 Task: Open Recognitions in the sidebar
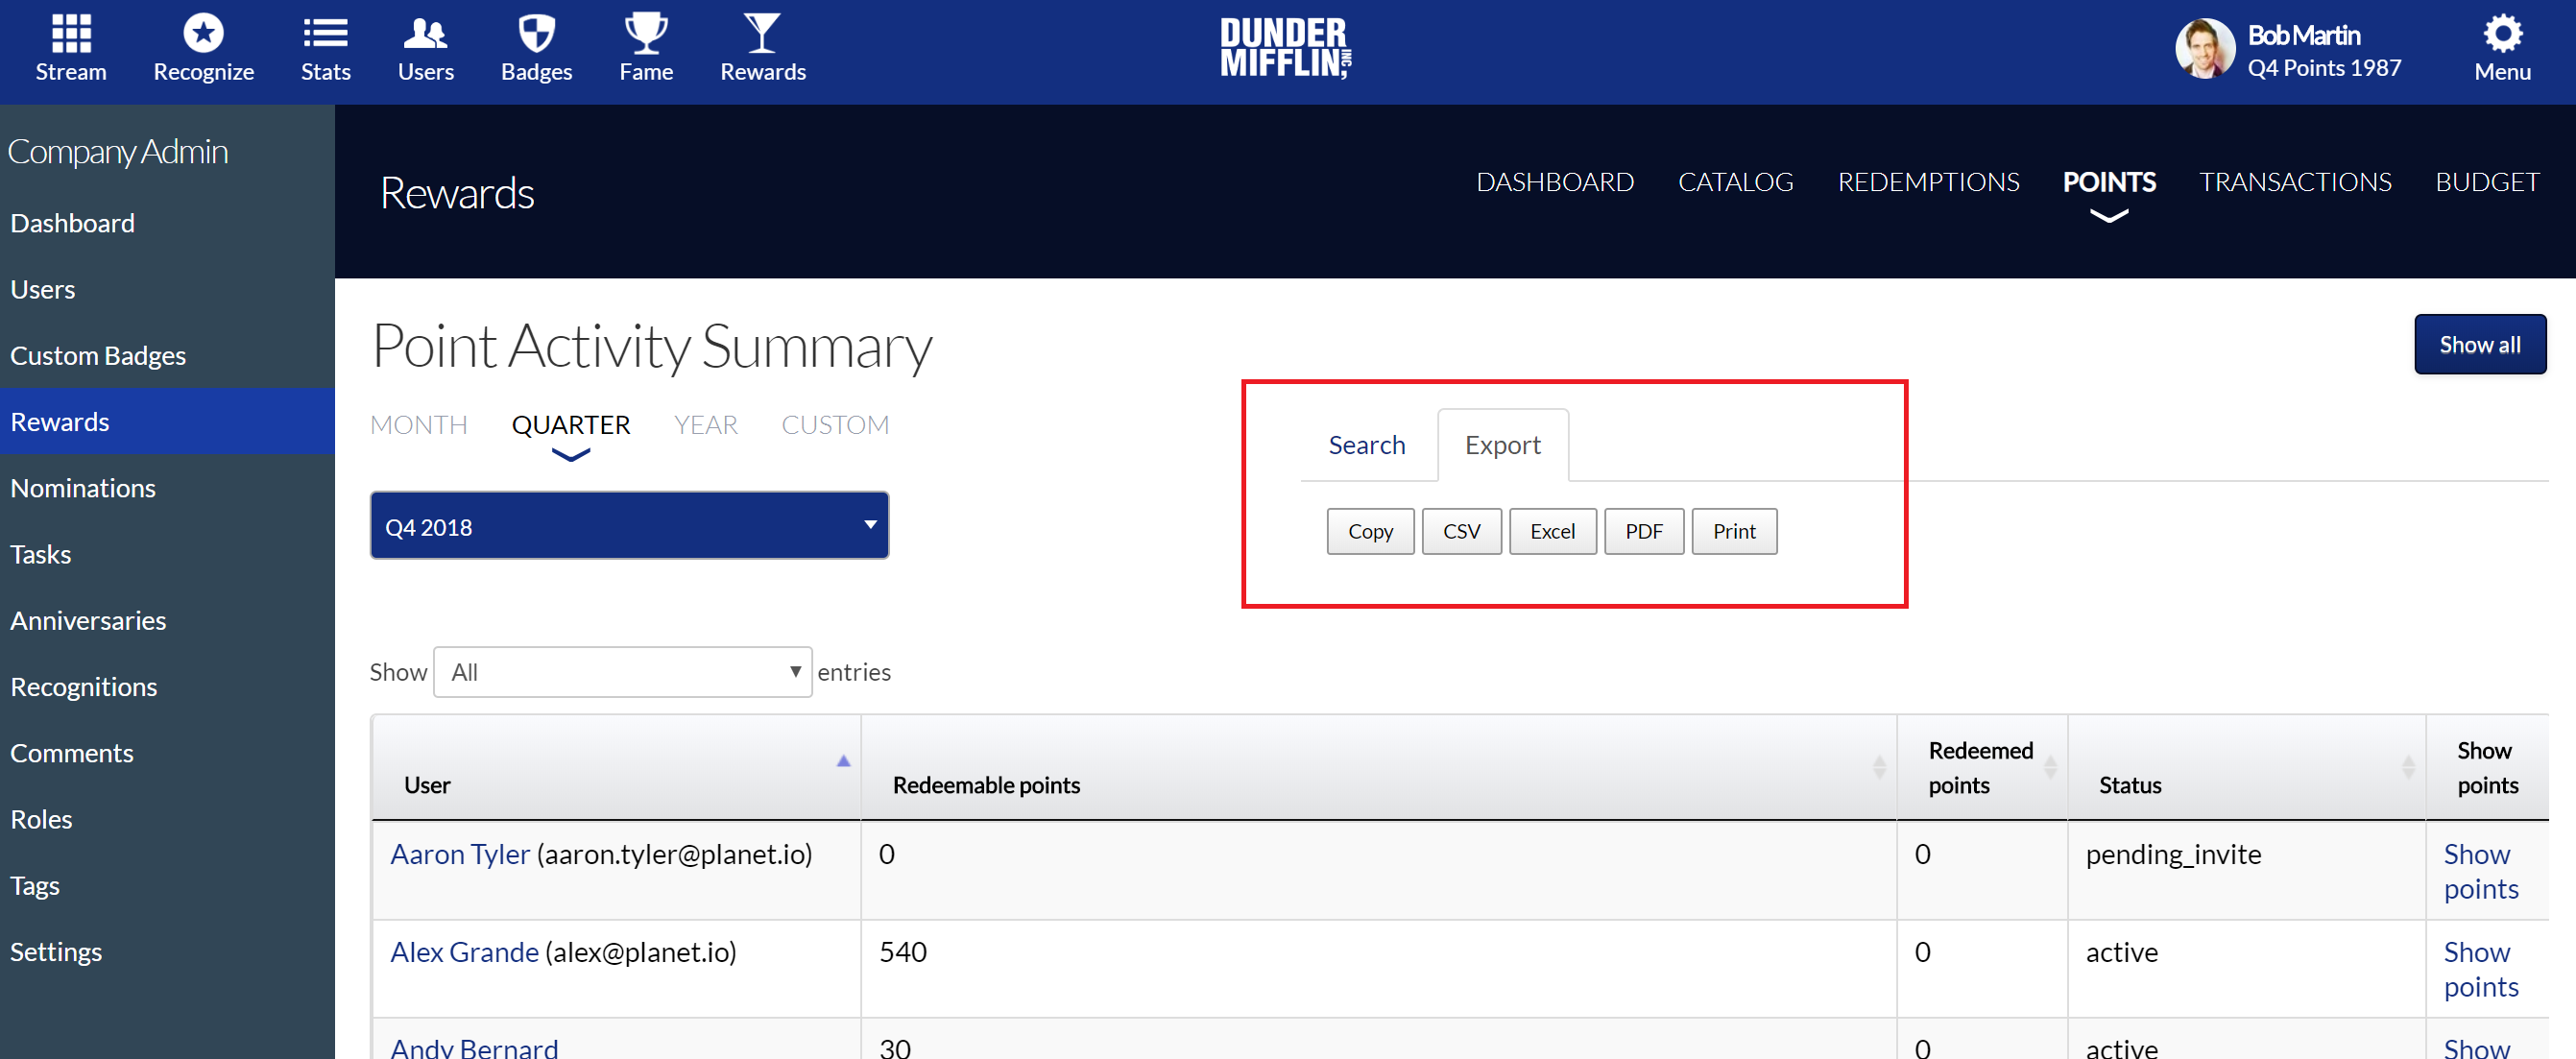pos(84,686)
